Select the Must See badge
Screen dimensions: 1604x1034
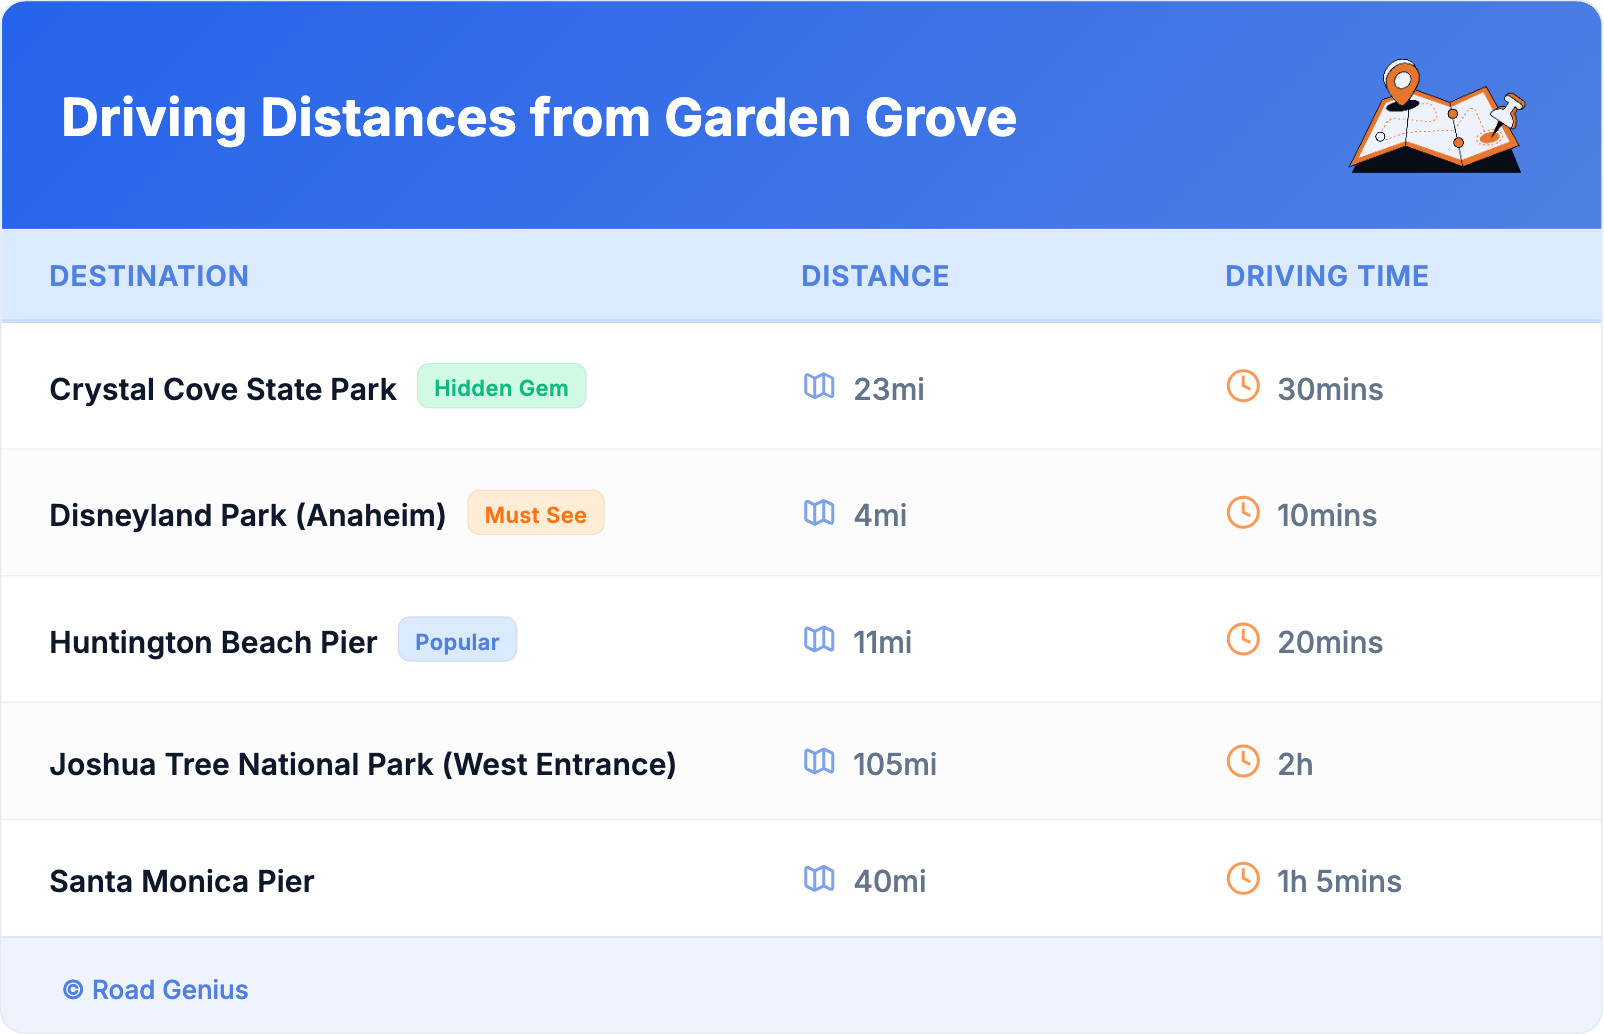pyautogui.click(x=535, y=514)
